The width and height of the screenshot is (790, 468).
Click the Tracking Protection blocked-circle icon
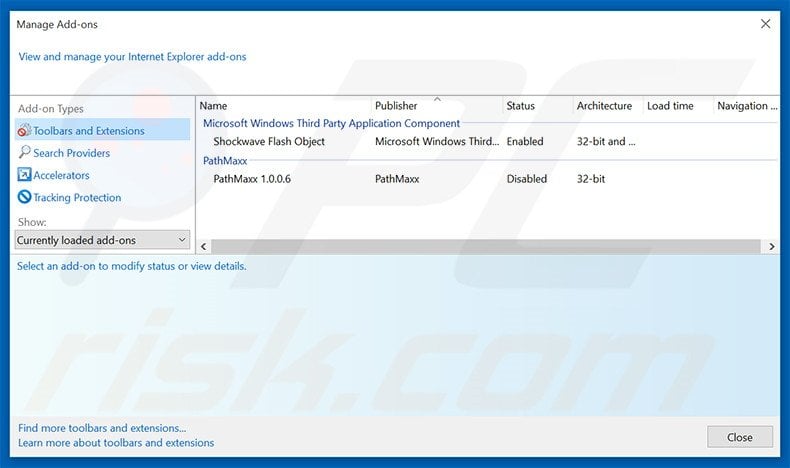click(x=24, y=197)
